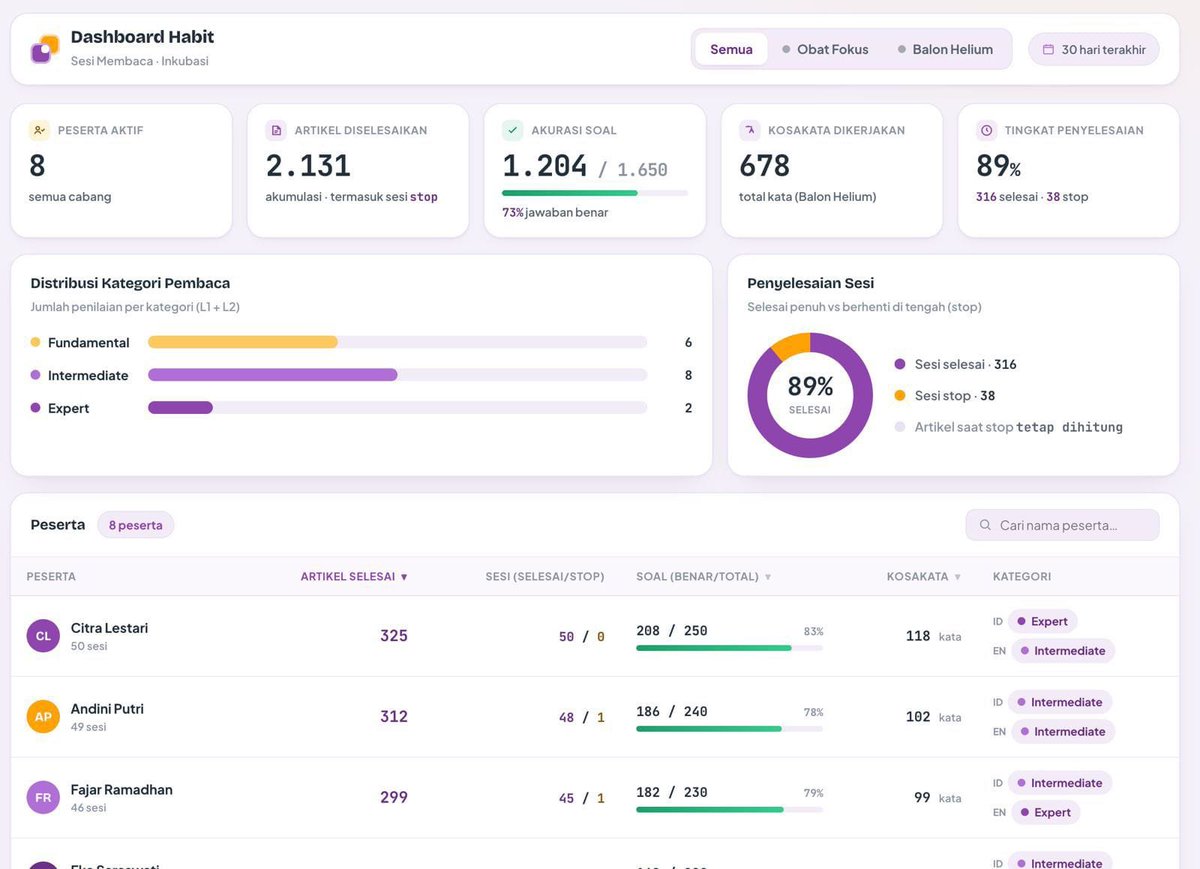Click the 208 / 250 score
This screenshot has width=1200, height=869.
click(x=671, y=631)
